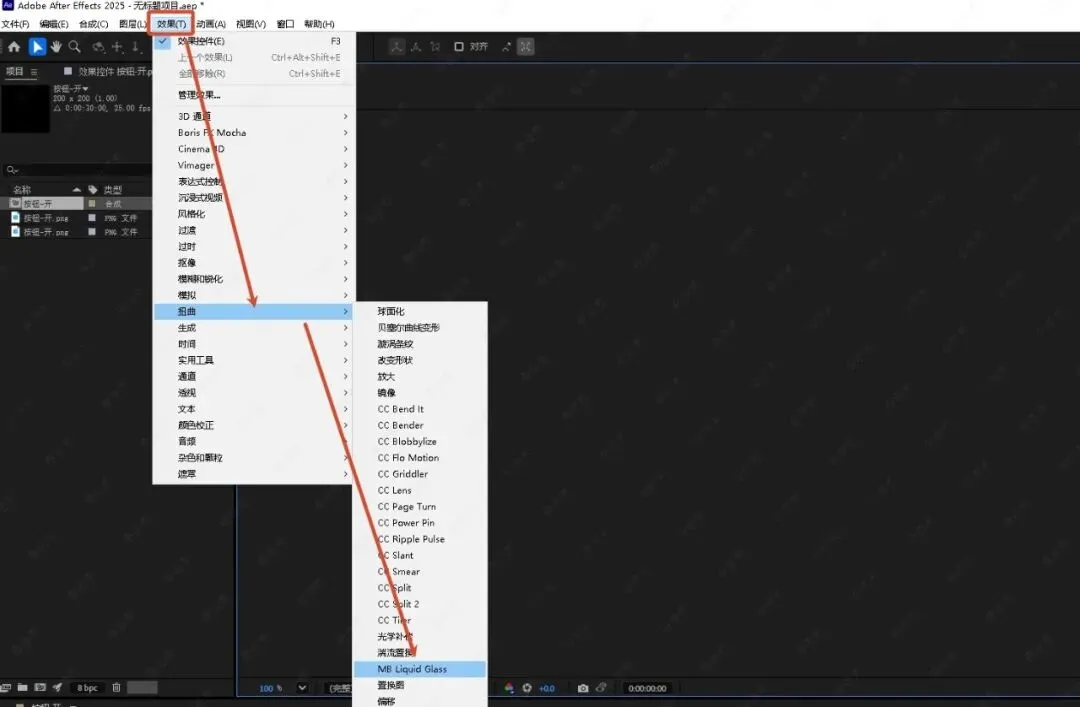This screenshot has width=1080, height=707.
Task: Open the 动画(A) menu
Action: [x=211, y=23]
